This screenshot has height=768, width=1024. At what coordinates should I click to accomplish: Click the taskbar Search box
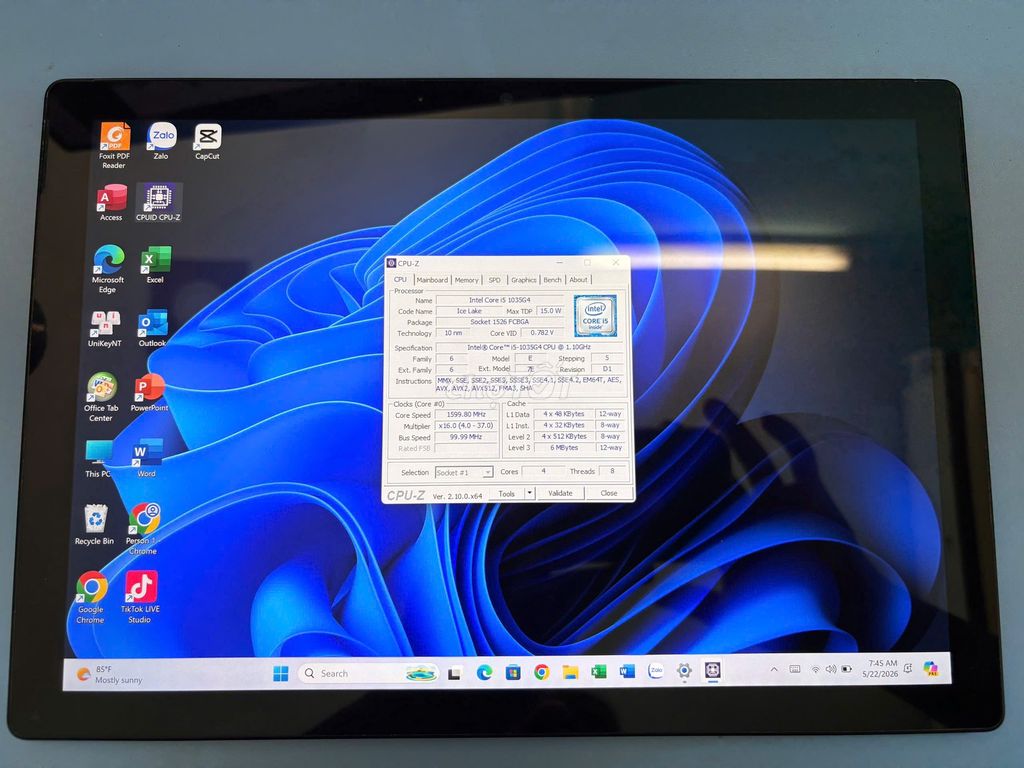tap(368, 673)
